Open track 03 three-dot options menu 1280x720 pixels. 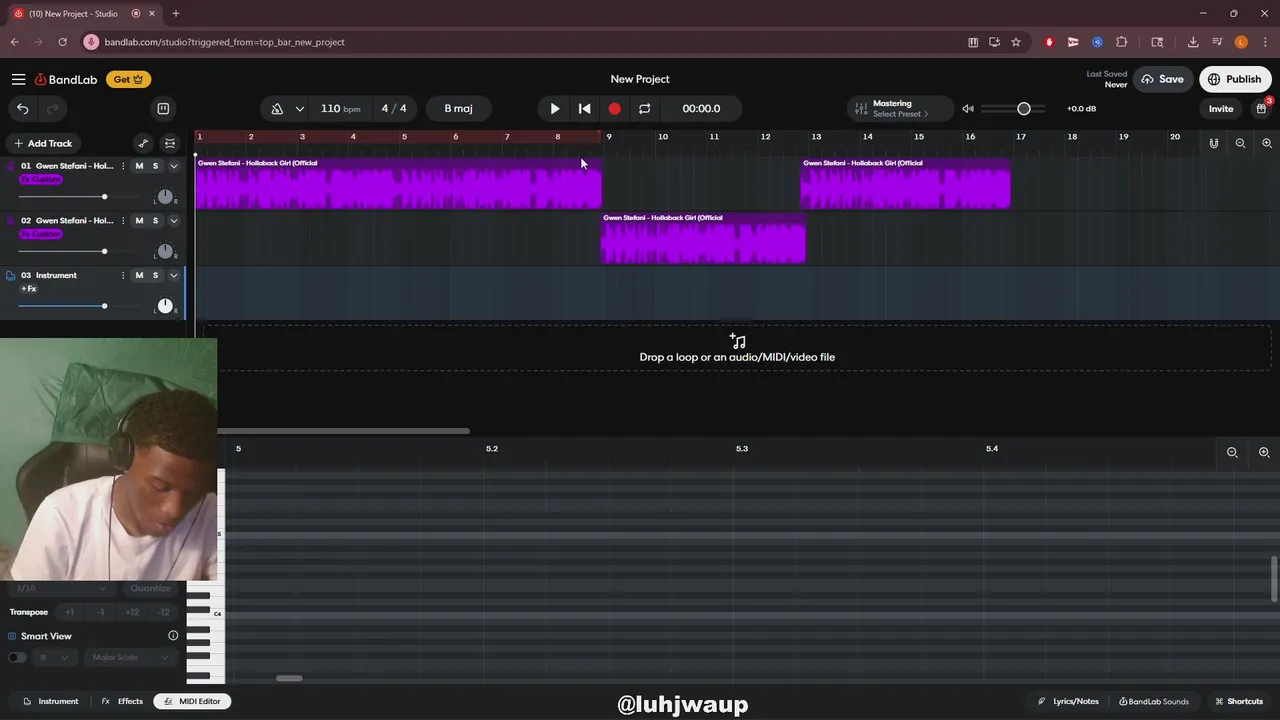tap(123, 275)
